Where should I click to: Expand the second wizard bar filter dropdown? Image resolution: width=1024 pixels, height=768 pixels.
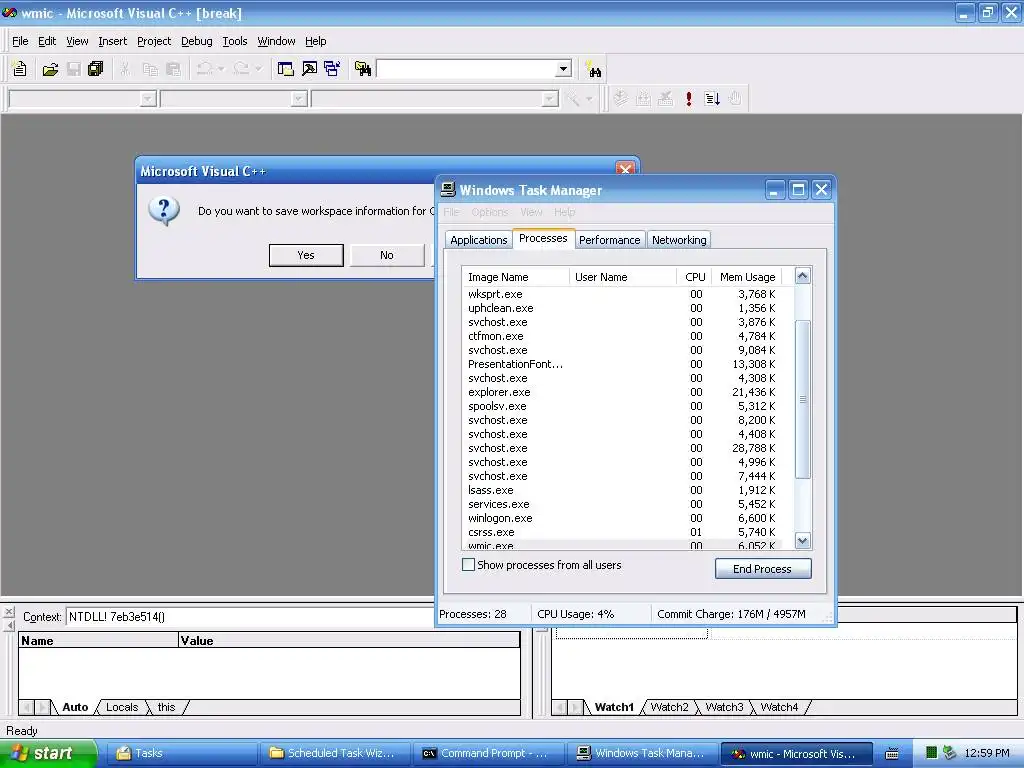(x=298, y=99)
